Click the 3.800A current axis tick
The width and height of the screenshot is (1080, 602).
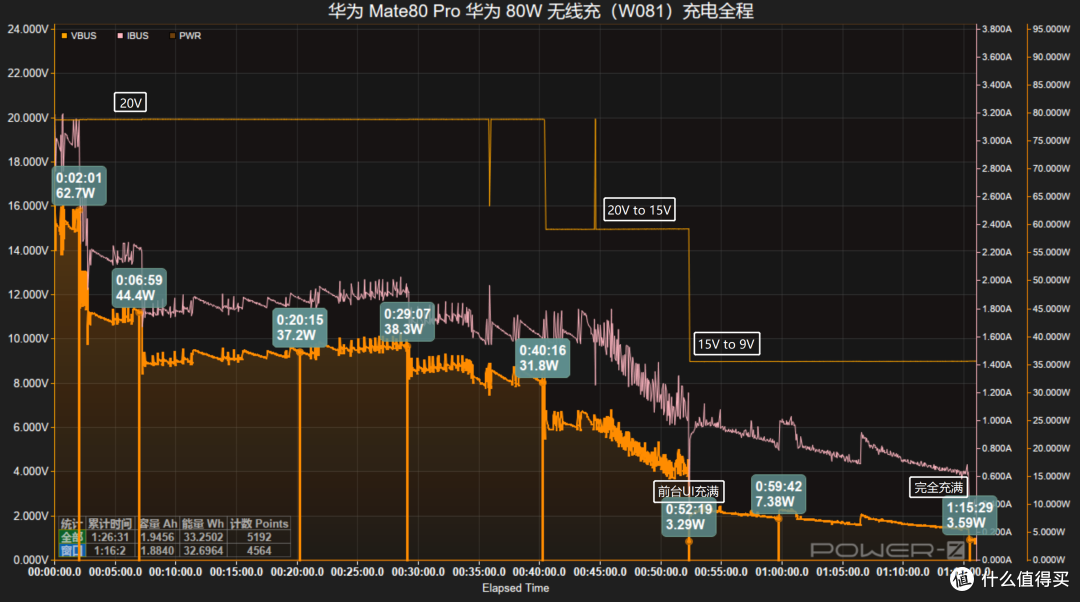(997, 29)
